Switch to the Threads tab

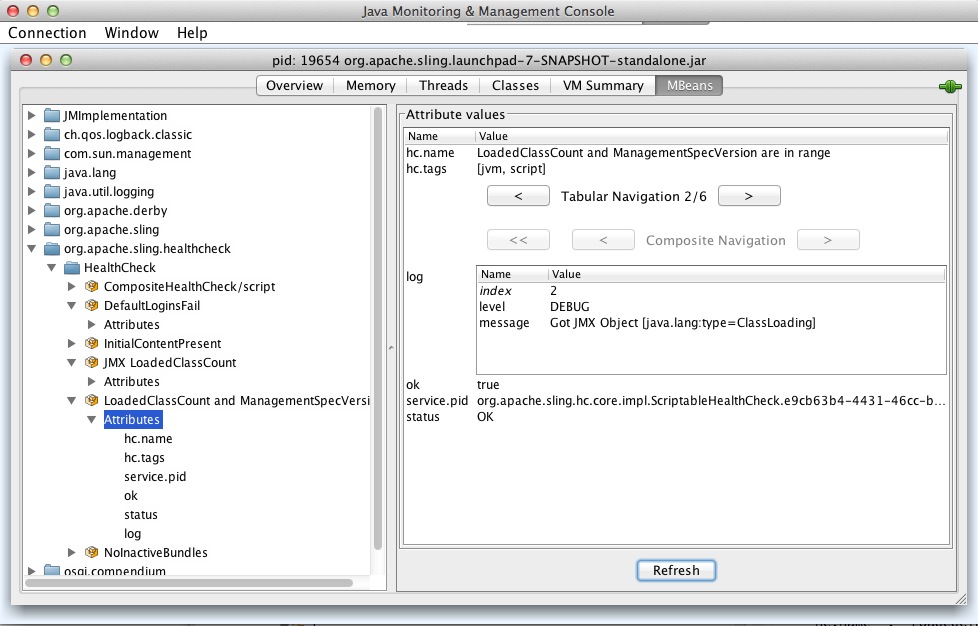point(443,86)
